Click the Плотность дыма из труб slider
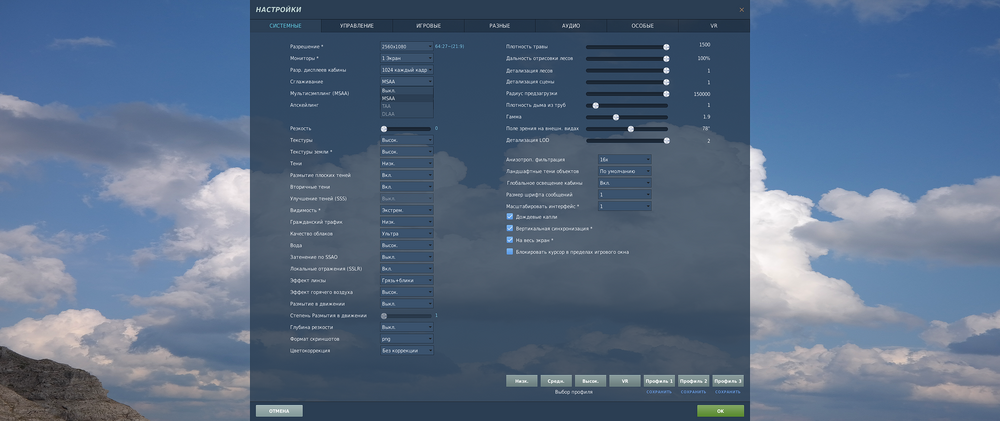The image size is (1000, 421). pos(628,105)
